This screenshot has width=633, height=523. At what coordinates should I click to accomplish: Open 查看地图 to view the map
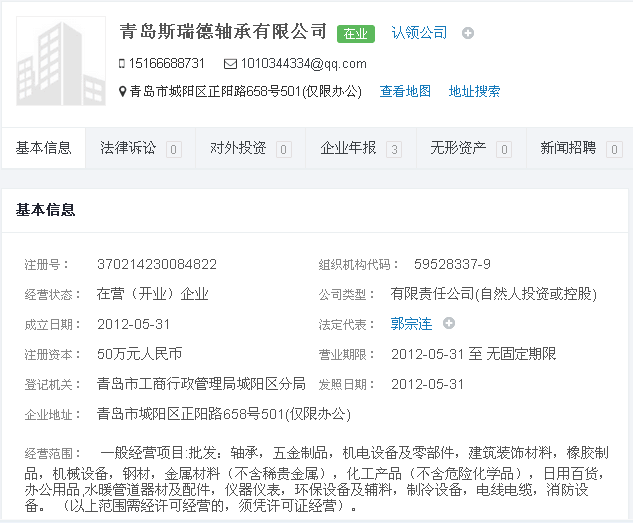pos(405,91)
